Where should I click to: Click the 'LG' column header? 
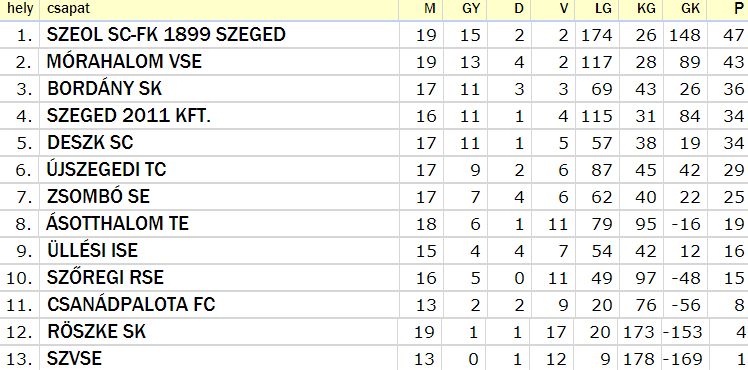click(x=603, y=10)
